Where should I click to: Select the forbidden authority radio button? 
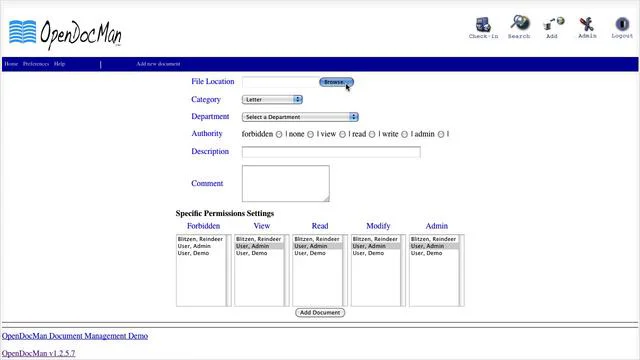[x=279, y=134]
